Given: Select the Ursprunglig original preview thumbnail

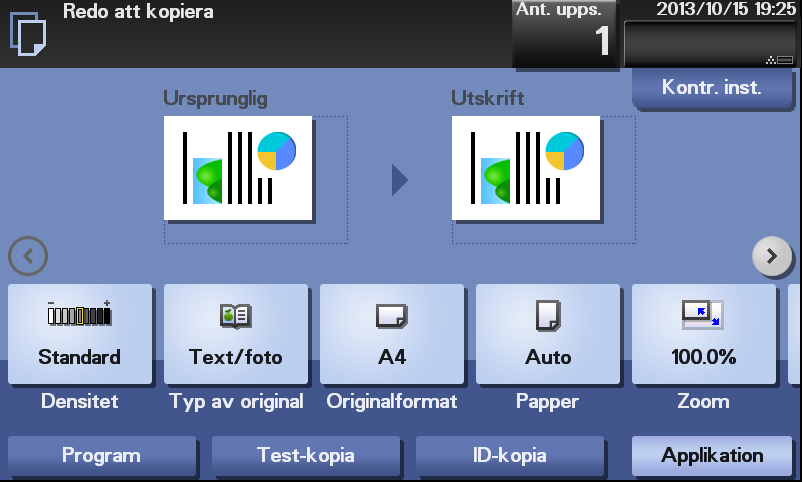Looking at the screenshot, I should (238, 168).
